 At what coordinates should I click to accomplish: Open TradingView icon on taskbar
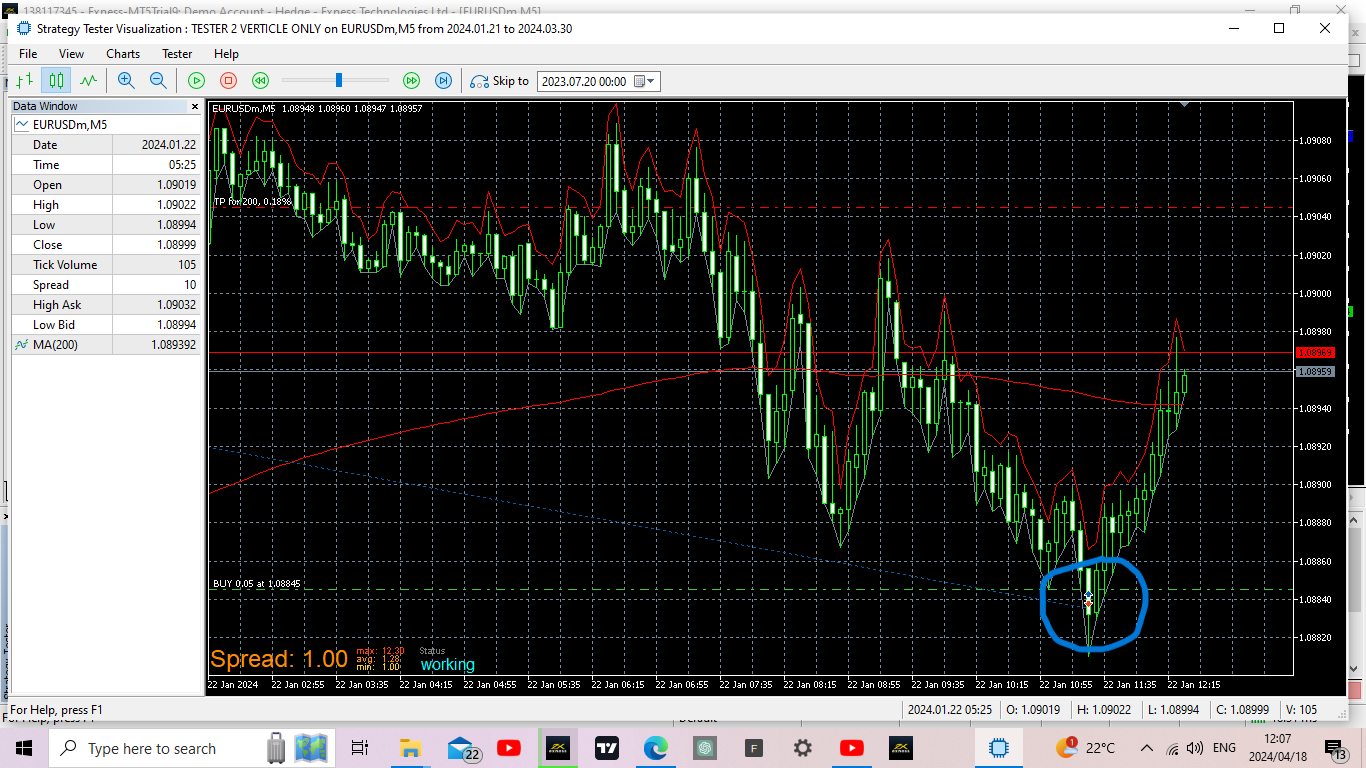point(606,748)
